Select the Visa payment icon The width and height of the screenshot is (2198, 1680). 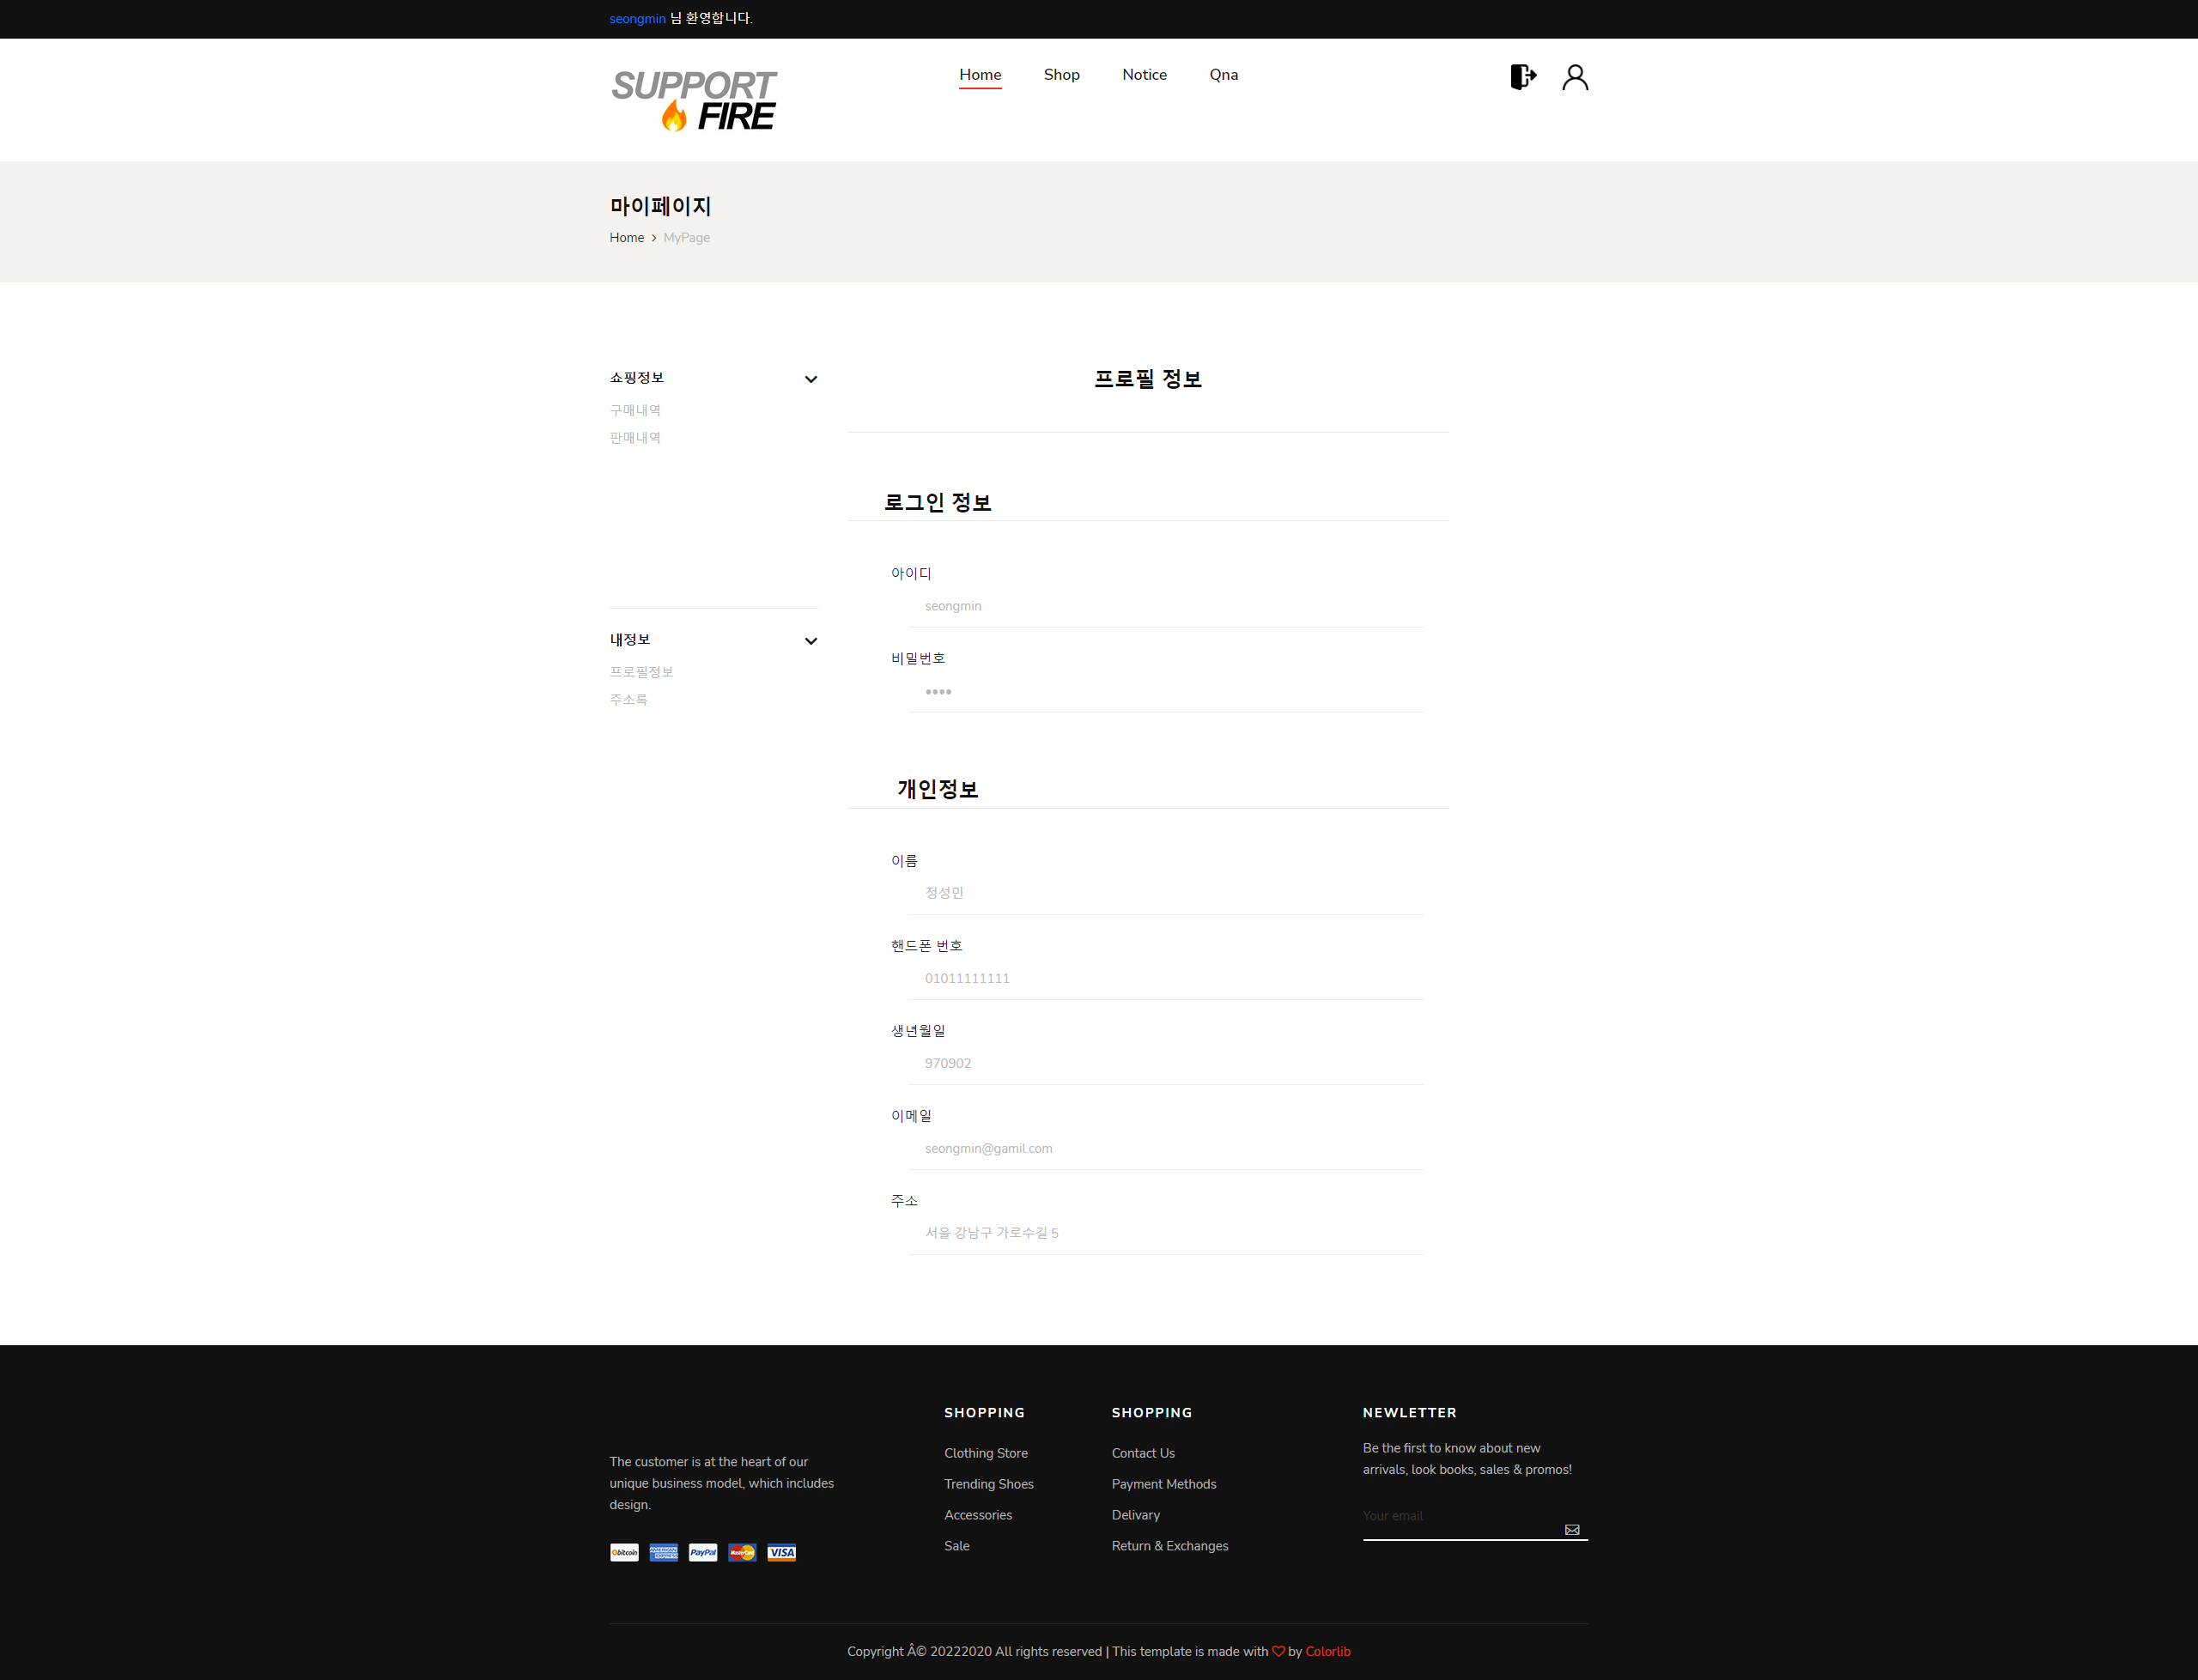point(781,1552)
